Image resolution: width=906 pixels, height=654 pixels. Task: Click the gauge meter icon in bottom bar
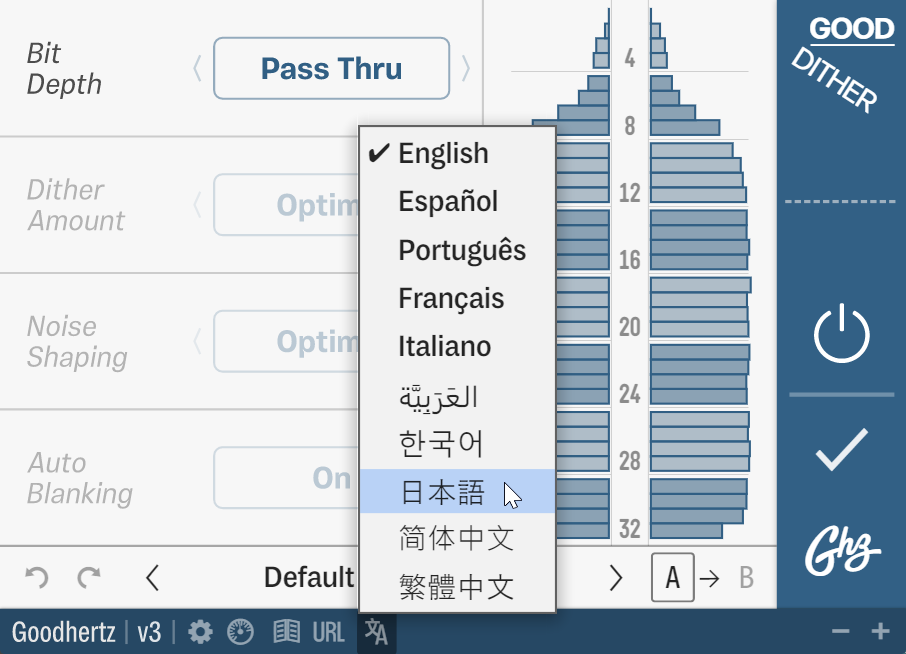(x=240, y=632)
